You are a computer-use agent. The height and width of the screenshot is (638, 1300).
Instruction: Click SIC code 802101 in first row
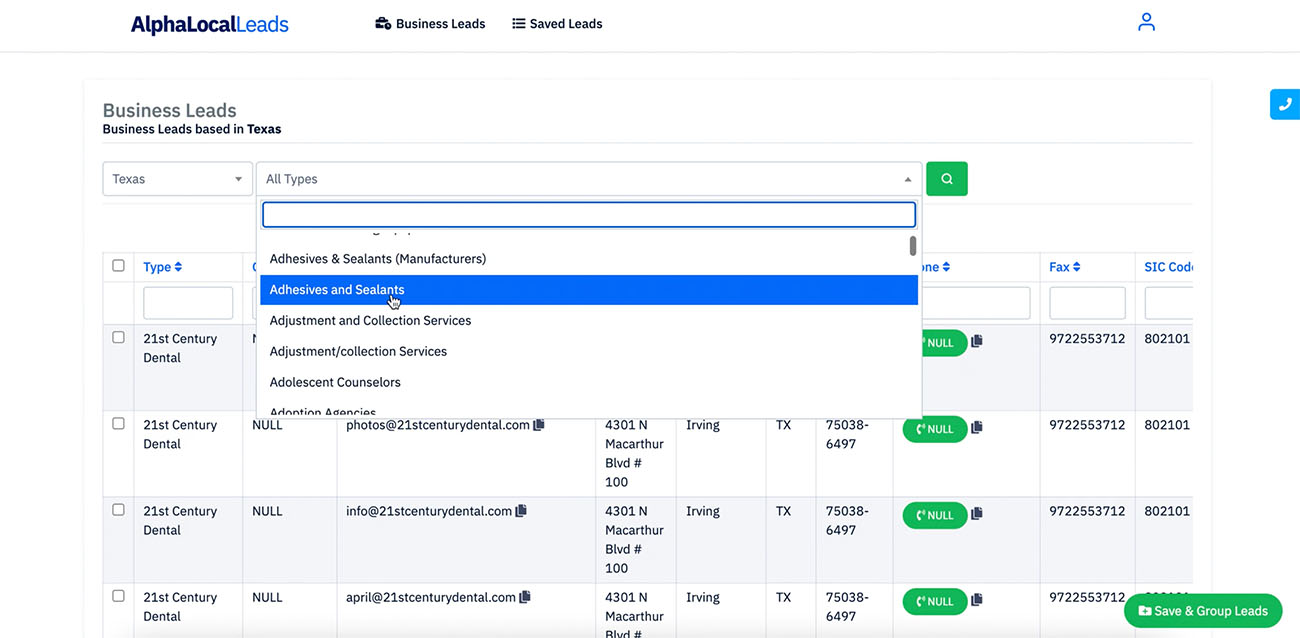tap(1167, 339)
